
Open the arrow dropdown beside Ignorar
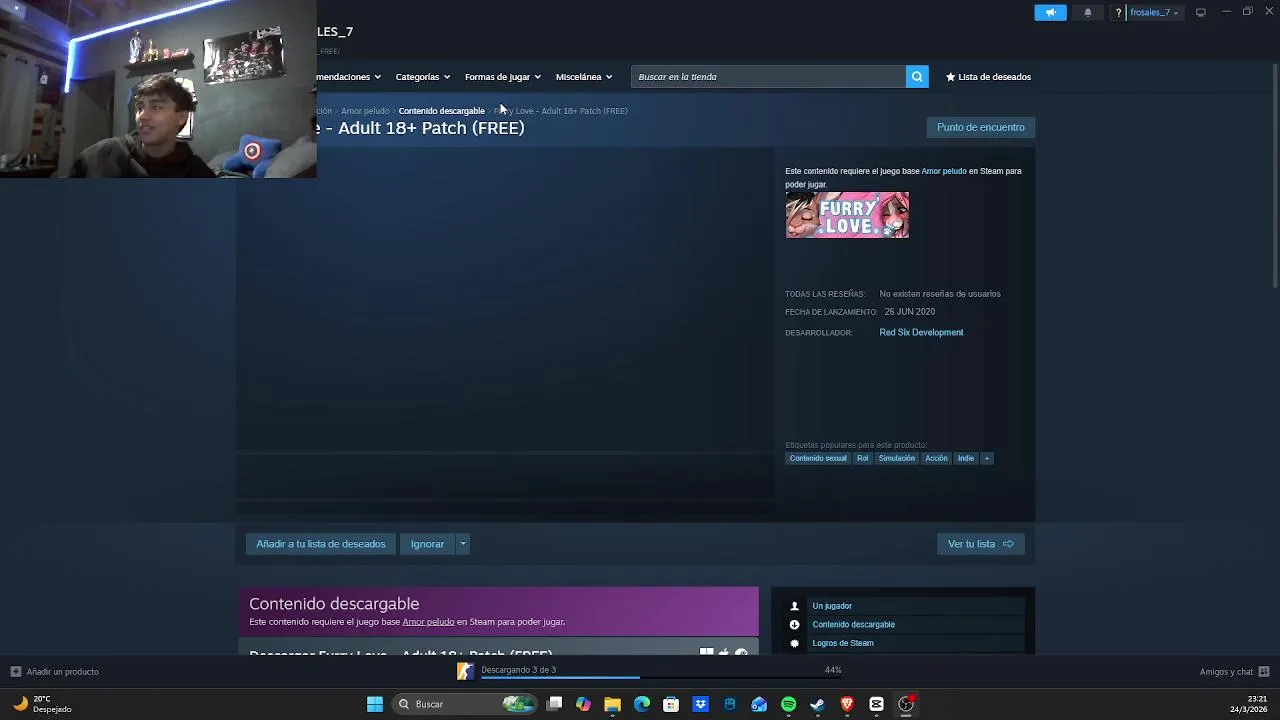tap(462, 544)
